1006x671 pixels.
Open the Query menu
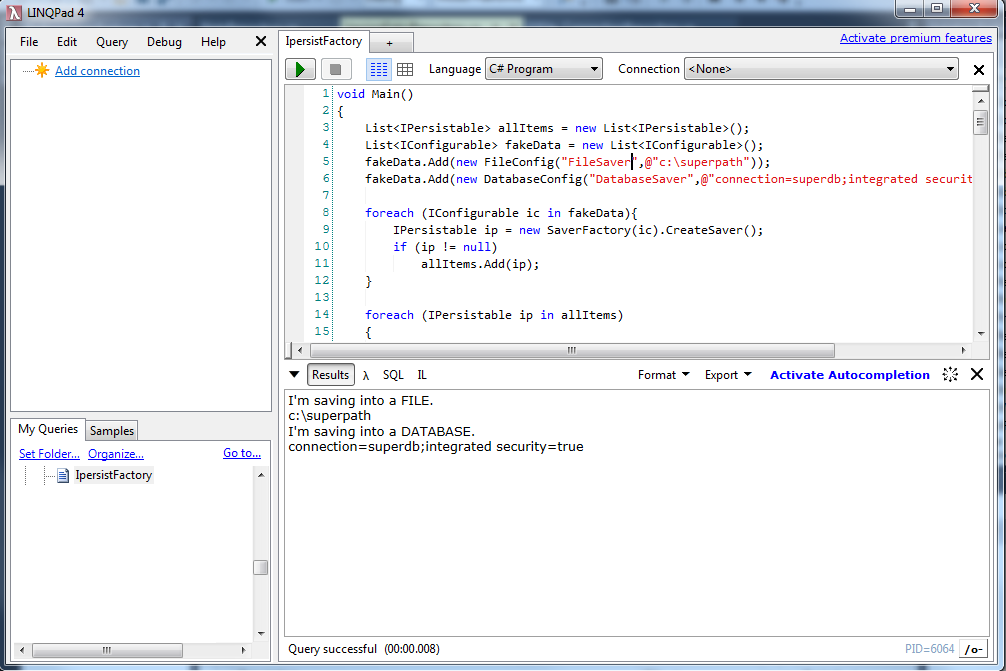[112, 42]
